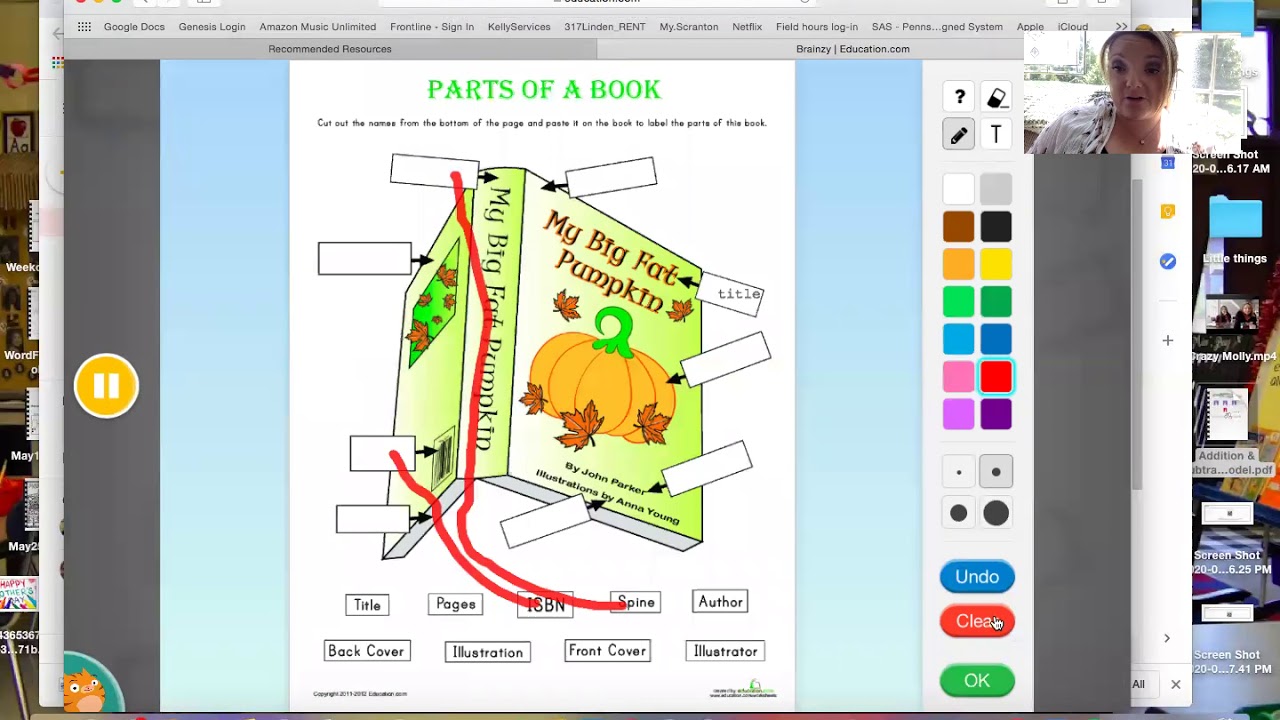Open Amazon Music Unlimited bookmark
Viewport: 1280px width, 720px height.
click(x=318, y=27)
